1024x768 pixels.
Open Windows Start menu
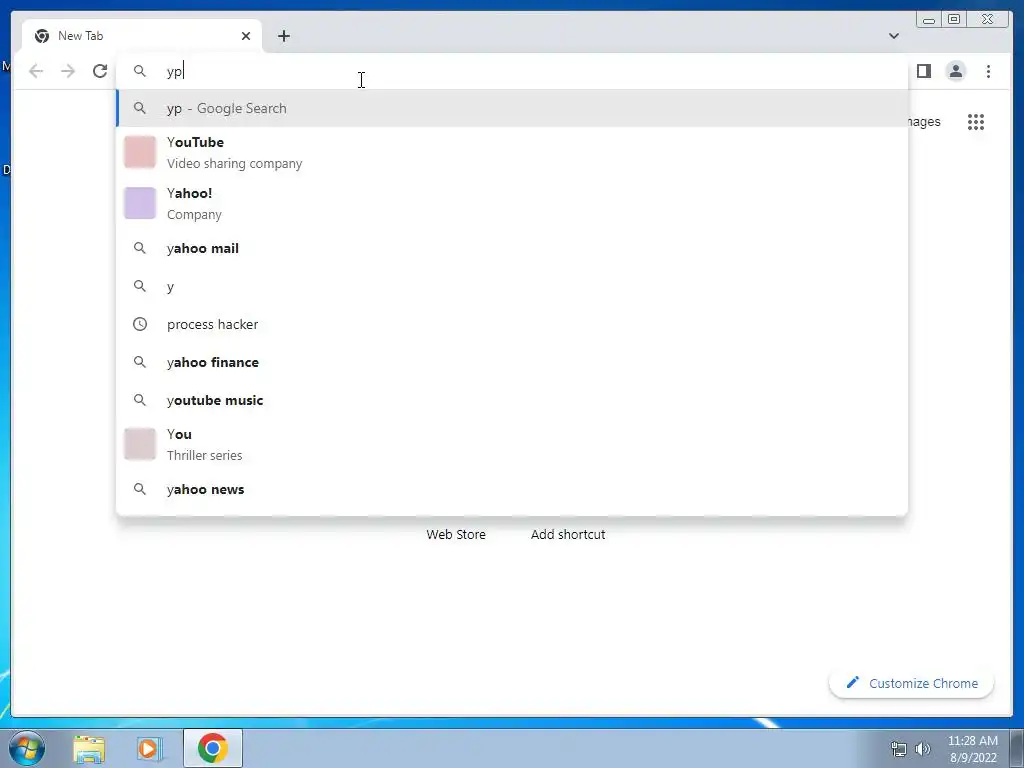27,748
